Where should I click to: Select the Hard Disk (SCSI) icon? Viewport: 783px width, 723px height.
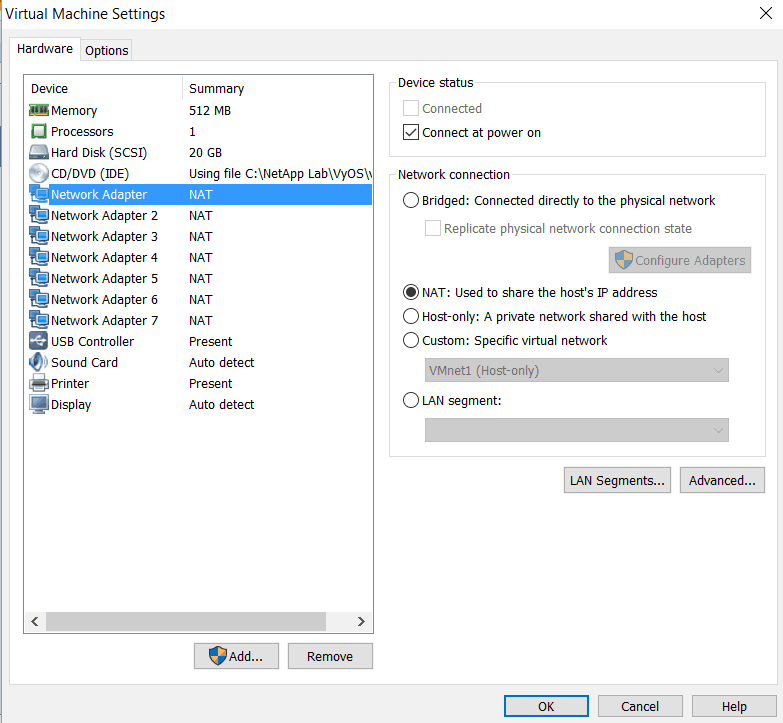39,152
